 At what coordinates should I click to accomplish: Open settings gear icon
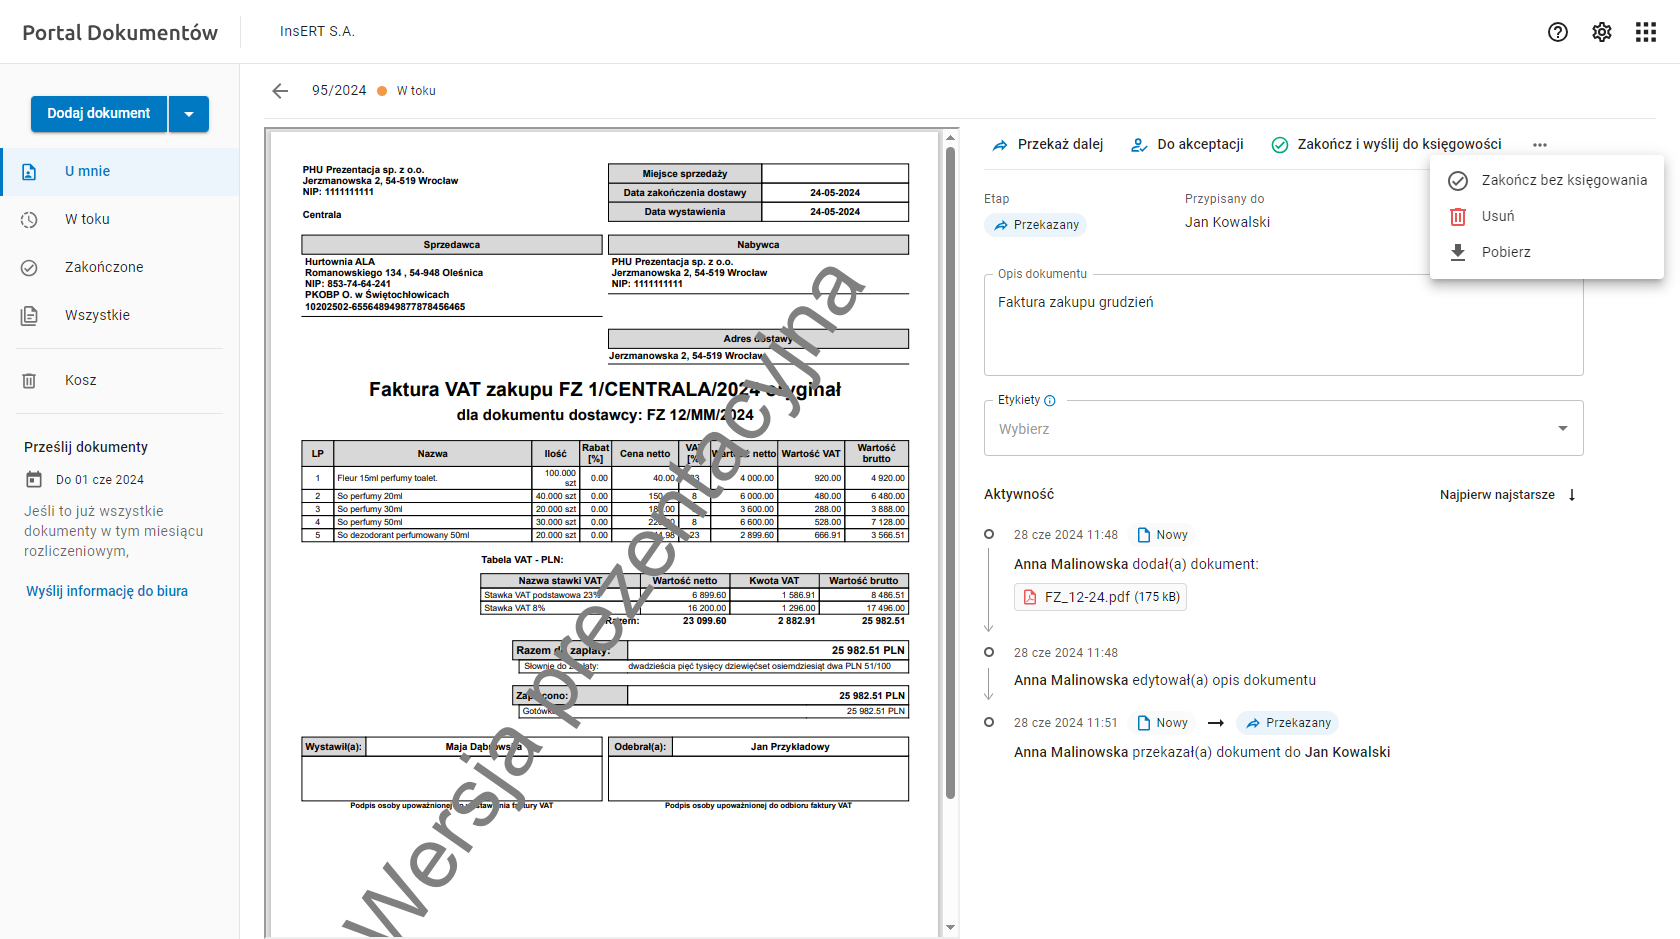pos(1602,32)
